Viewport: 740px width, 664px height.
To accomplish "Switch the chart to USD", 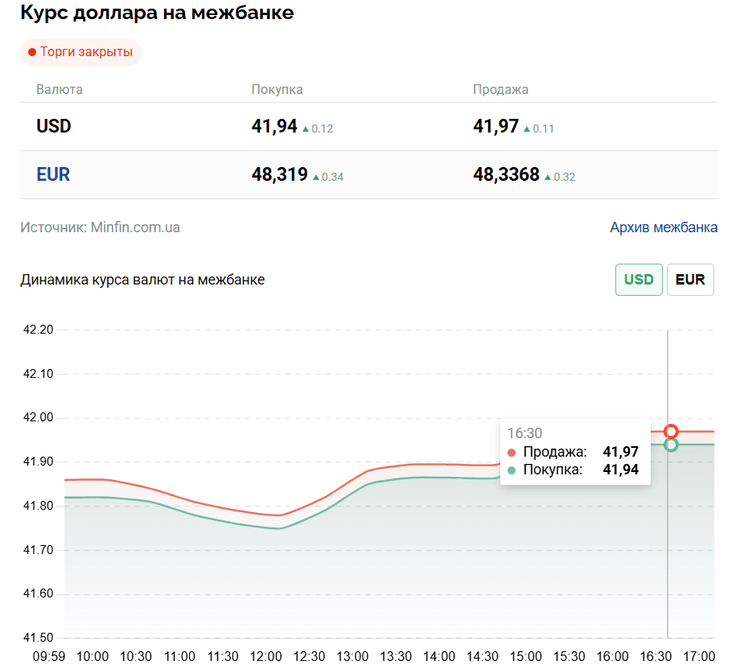I will (x=638, y=280).
